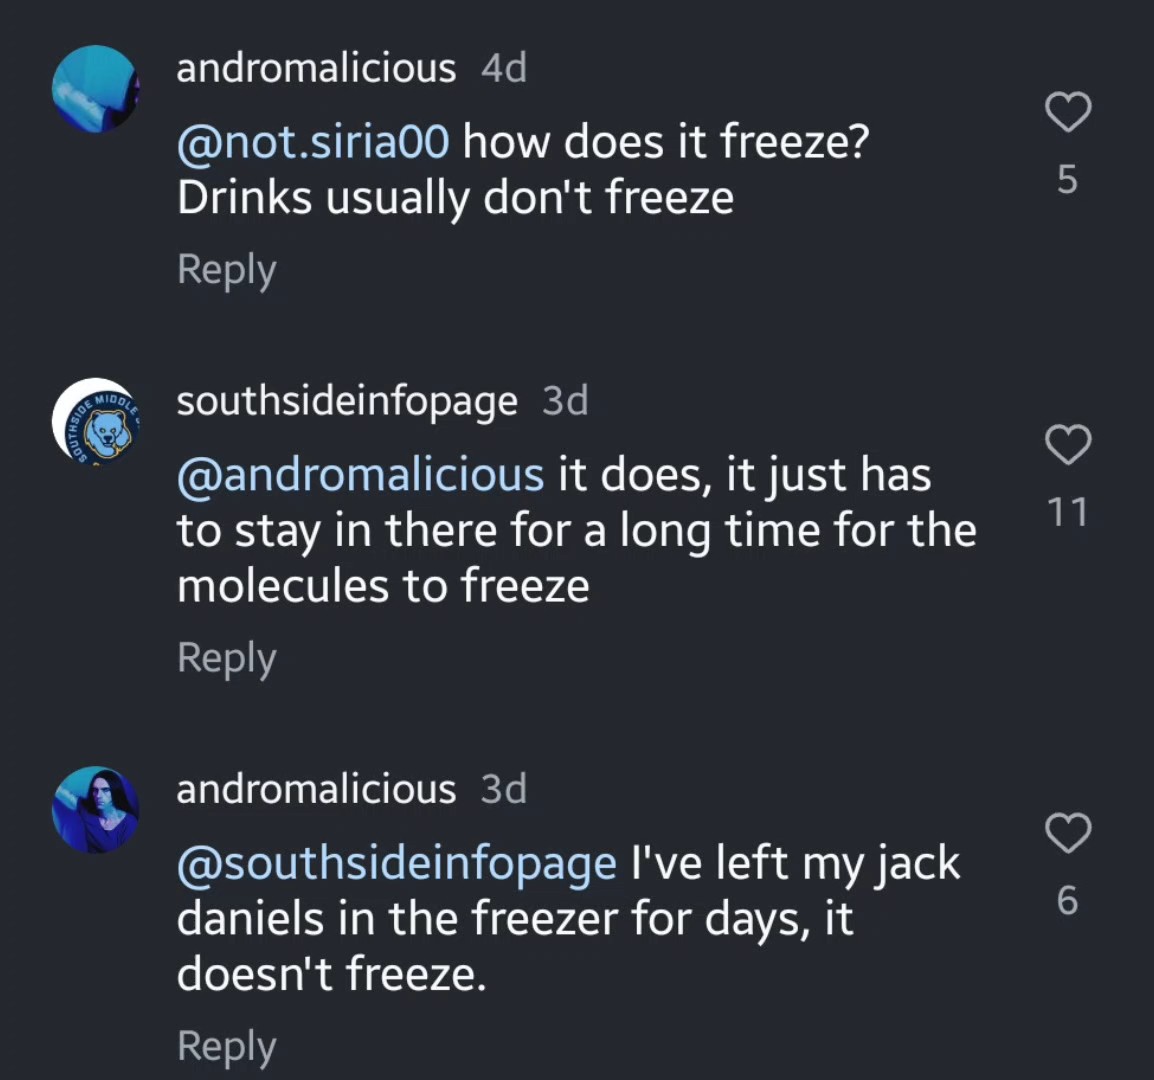View the 6 likes on the jack daniels comment

1067,900
